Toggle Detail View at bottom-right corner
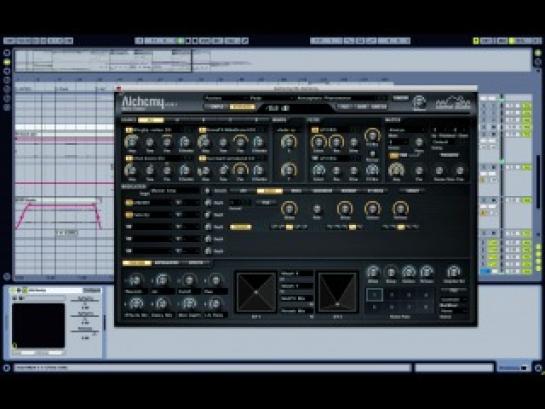Screen dimensions: 545x409 (538, 367)
